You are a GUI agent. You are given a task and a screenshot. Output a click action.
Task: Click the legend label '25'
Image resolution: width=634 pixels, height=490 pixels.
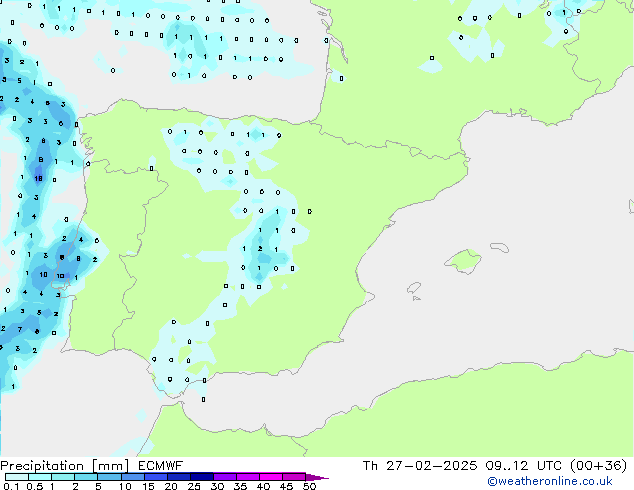pyautogui.click(x=194, y=486)
